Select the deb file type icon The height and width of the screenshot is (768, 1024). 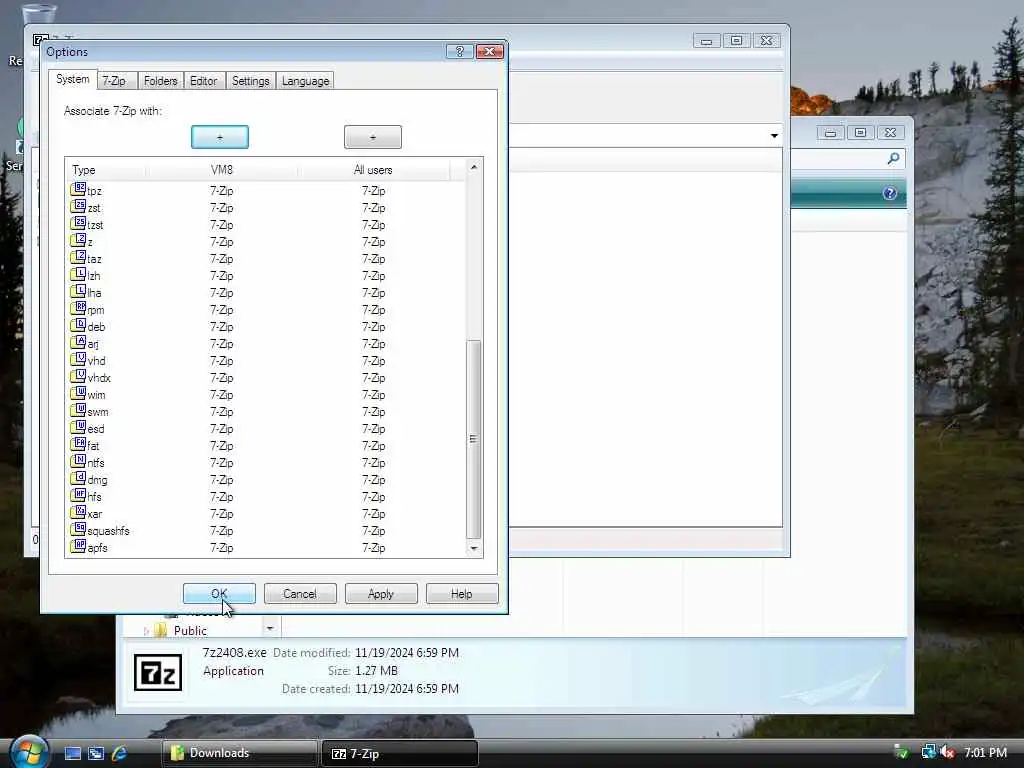pyautogui.click(x=78, y=325)
